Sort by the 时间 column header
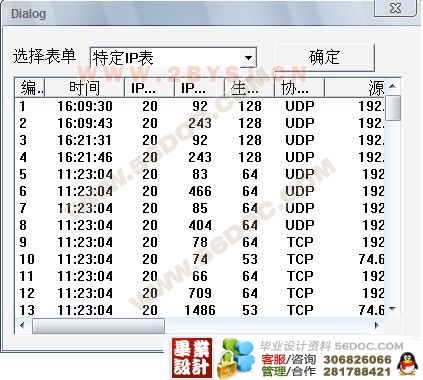The width and height of the screenshot is (423, 380). (x=84, y=88)
